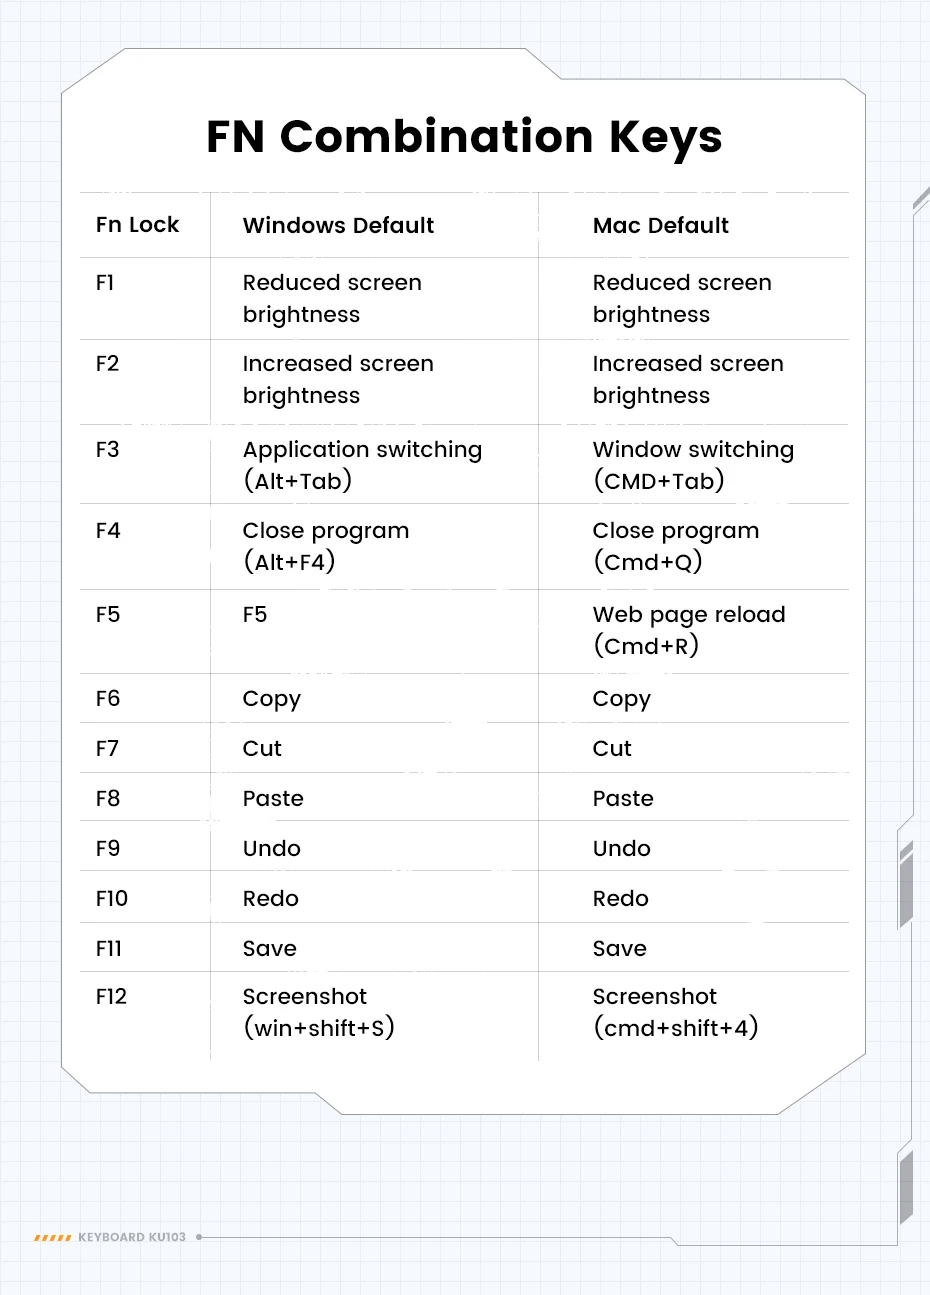The image size is (930, 1295).
Task: Select the "Web page reload (Cmd+R)" cell
Action: pos(689,630)
